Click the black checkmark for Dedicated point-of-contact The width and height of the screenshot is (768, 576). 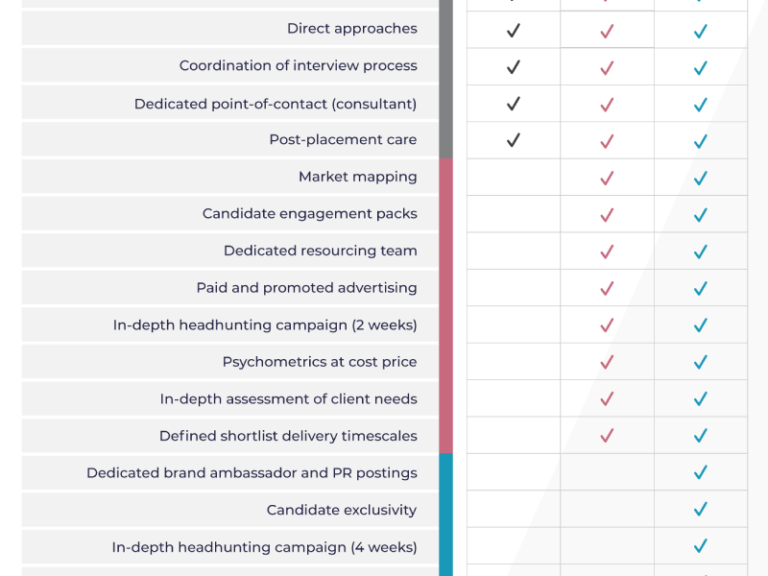pyautogui.click(x=513, y=104)
